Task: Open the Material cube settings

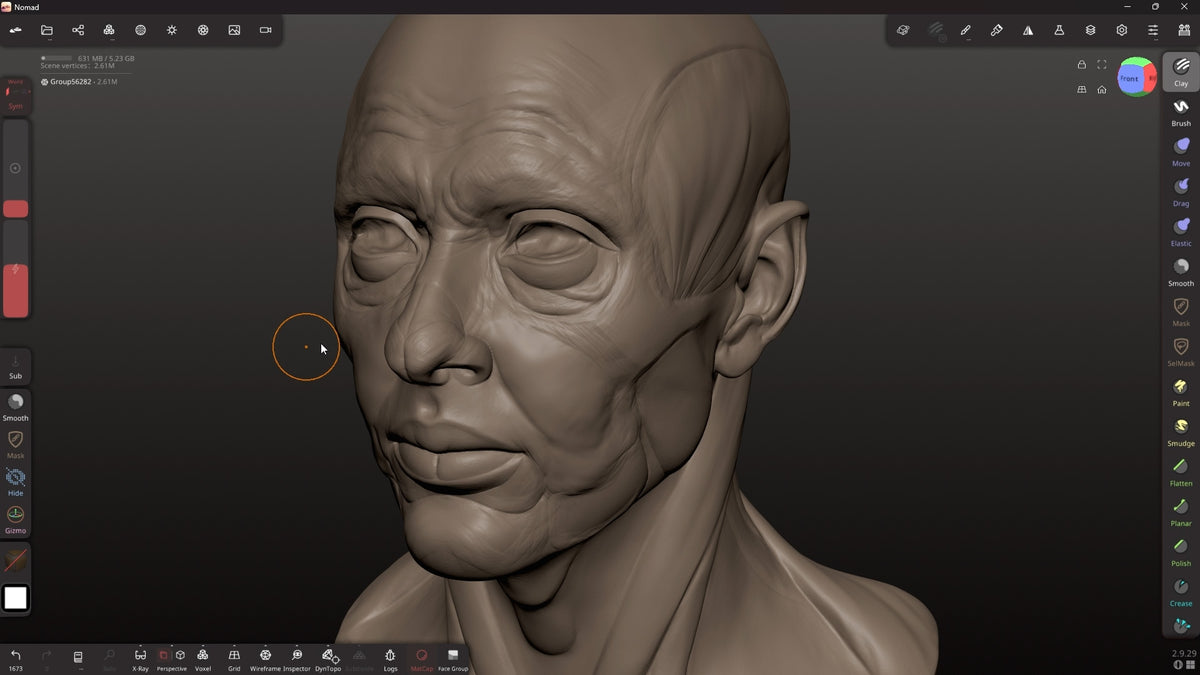Action: point(903,30)
